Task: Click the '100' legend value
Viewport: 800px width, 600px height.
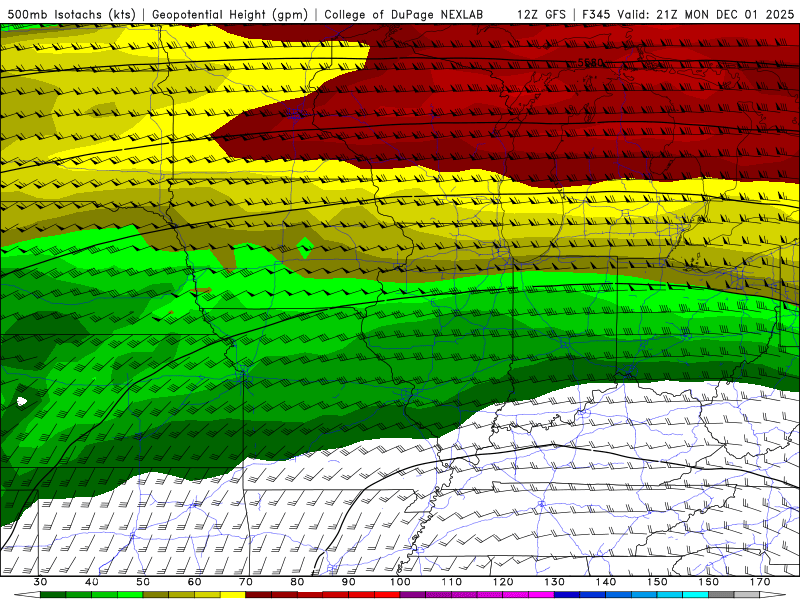Action: [400, 582]
